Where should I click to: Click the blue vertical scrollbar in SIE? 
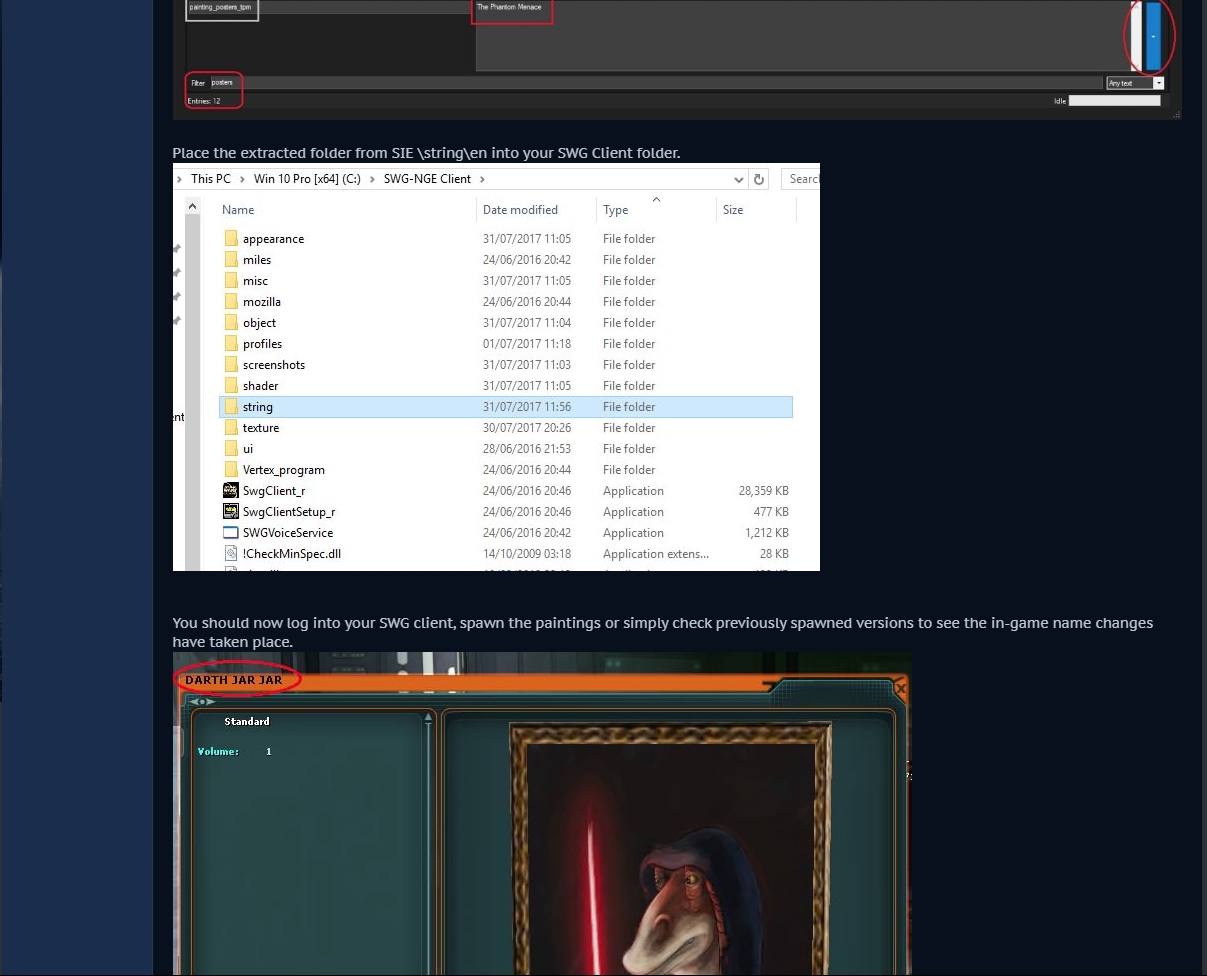[x=1153, y=36]
